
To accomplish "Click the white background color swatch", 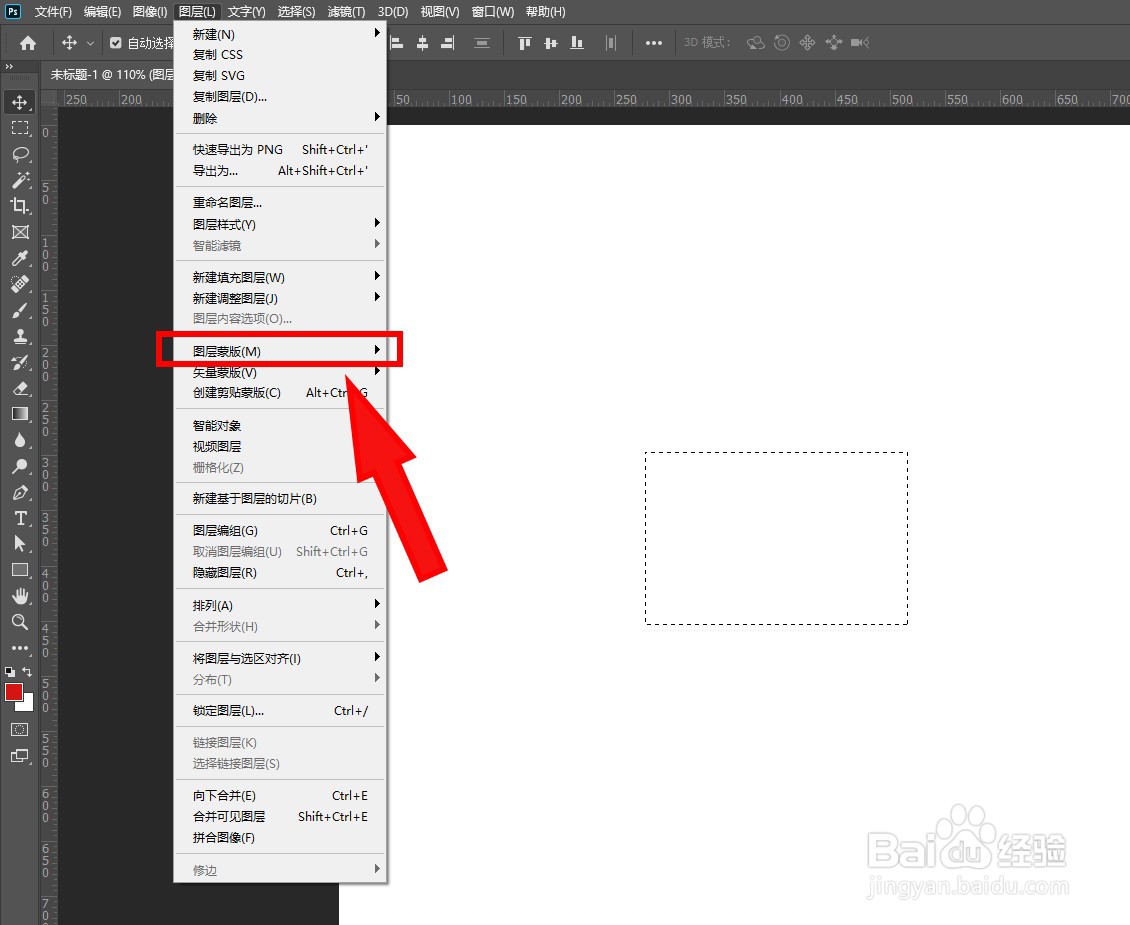I will (28, 705).
